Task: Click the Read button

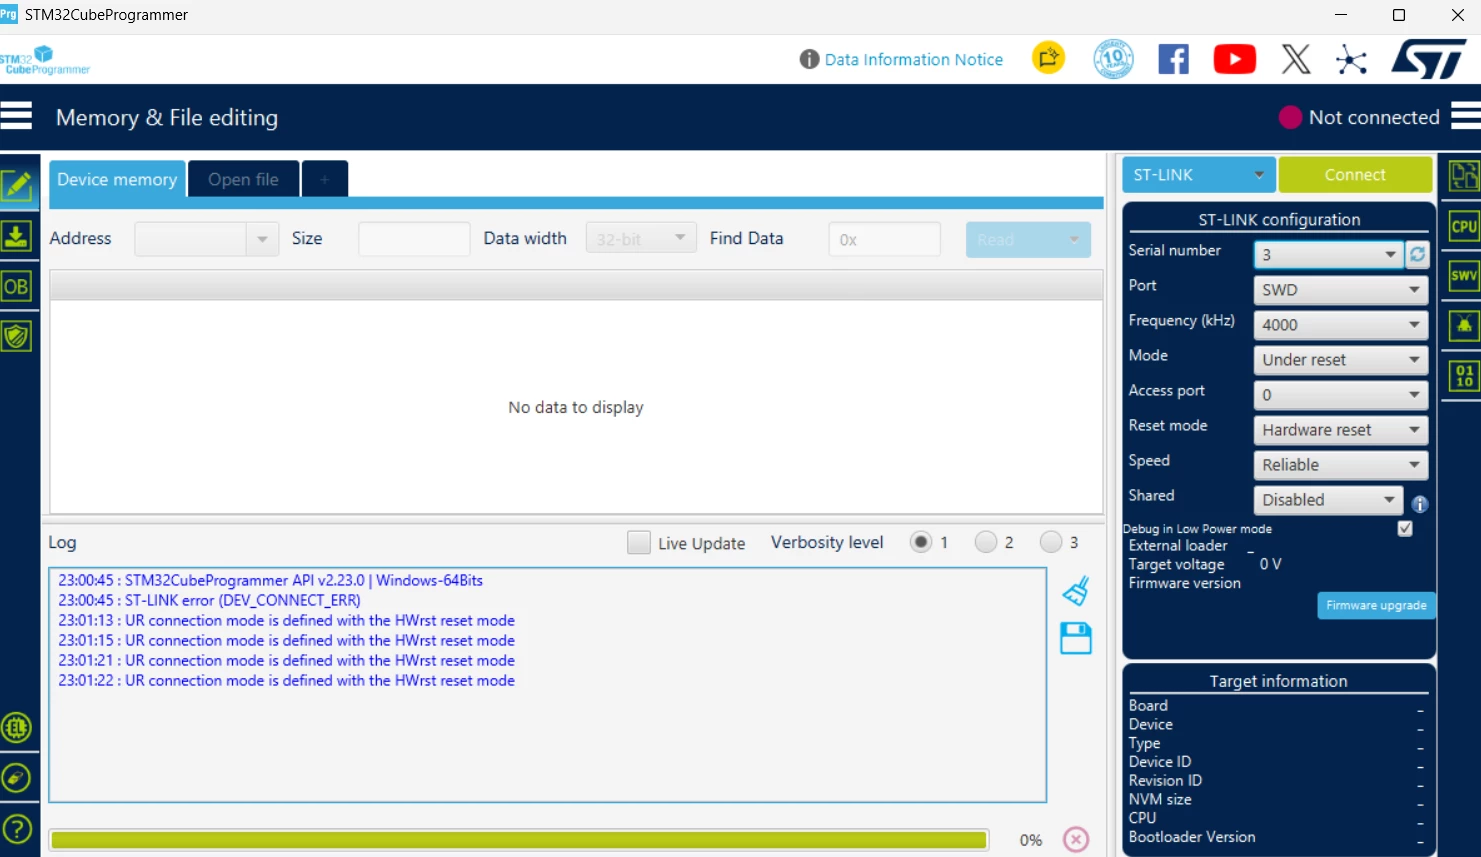Action: 1028,239
